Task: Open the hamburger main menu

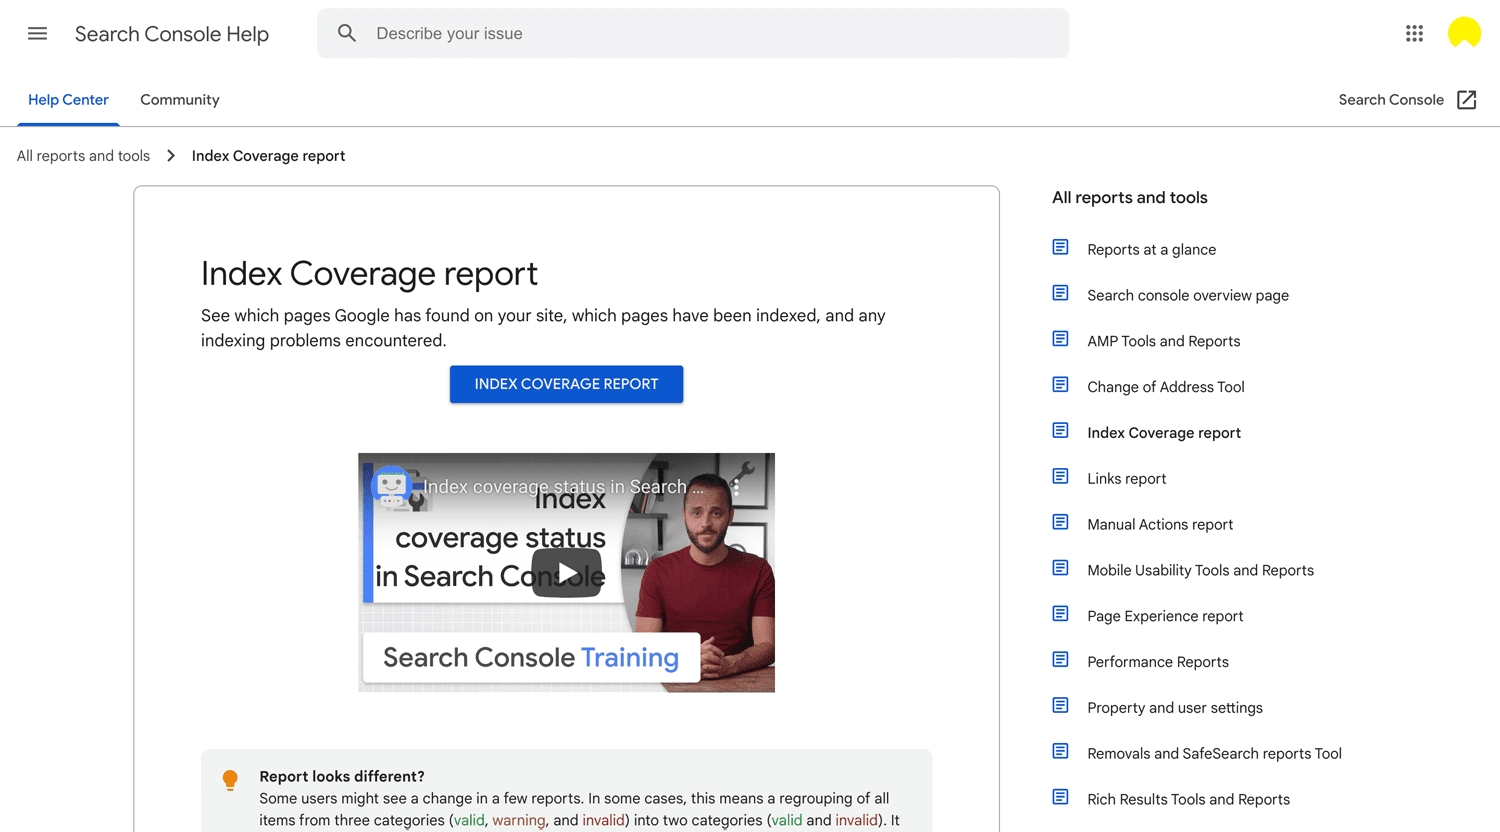Action: [37, 34]
